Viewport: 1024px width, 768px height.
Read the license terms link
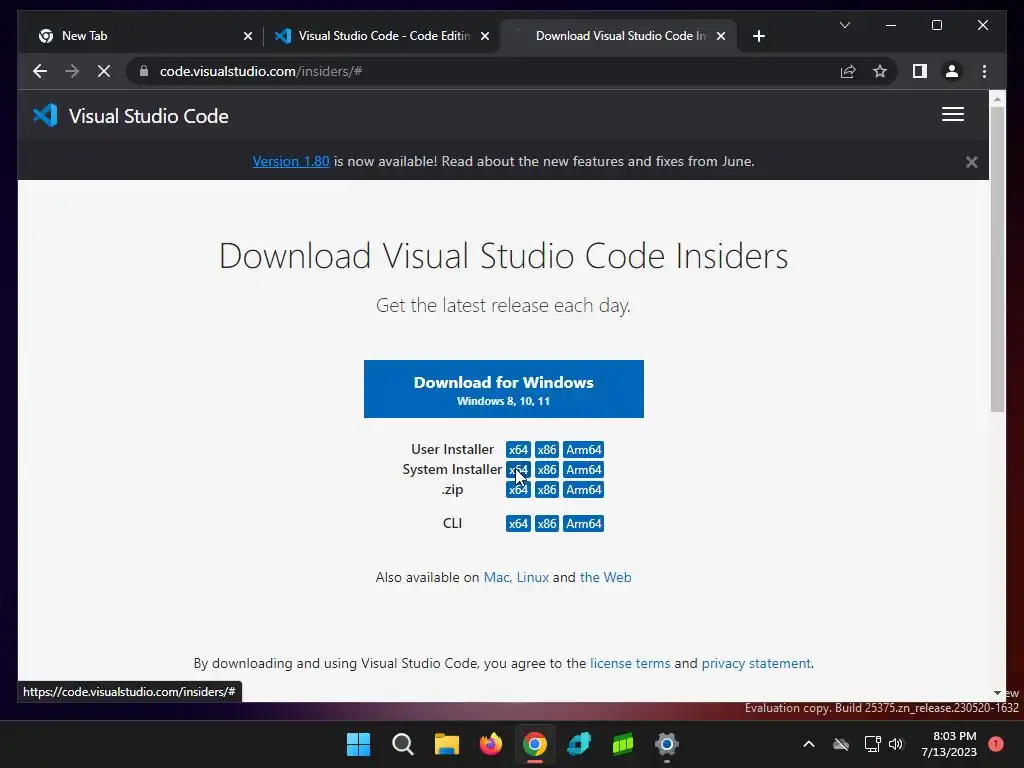pyautogui.click(x=630, y=664)
